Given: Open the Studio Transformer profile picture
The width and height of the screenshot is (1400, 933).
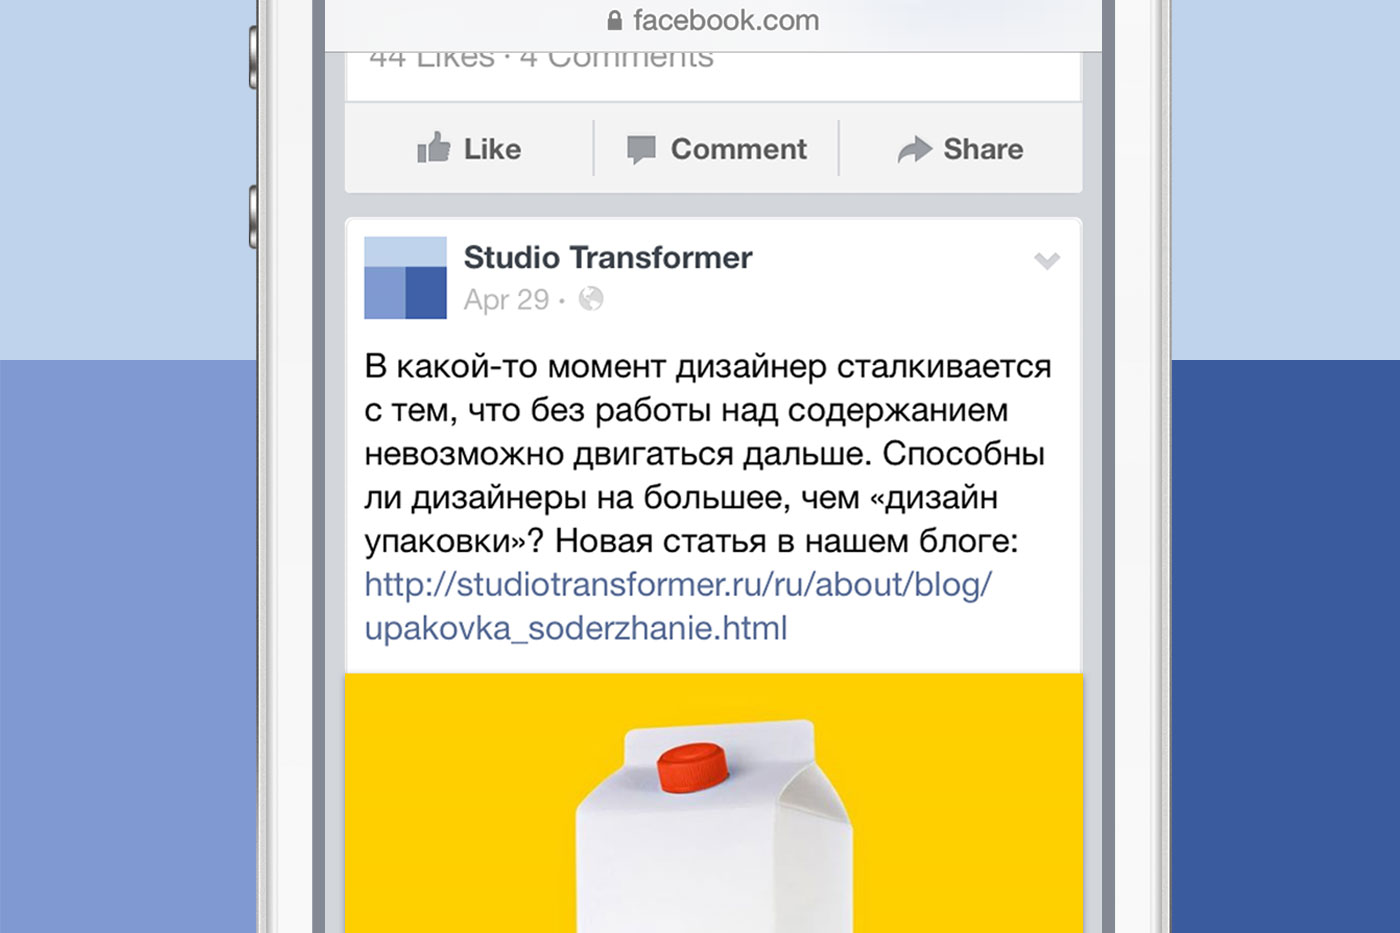Looking at the screenshot, I should (x=405, y=278).
